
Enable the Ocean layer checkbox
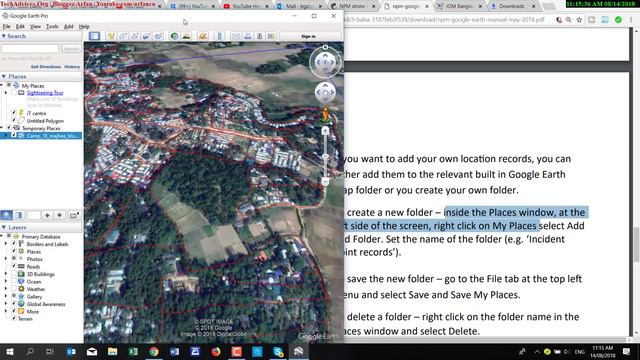(x=13, y=281)
